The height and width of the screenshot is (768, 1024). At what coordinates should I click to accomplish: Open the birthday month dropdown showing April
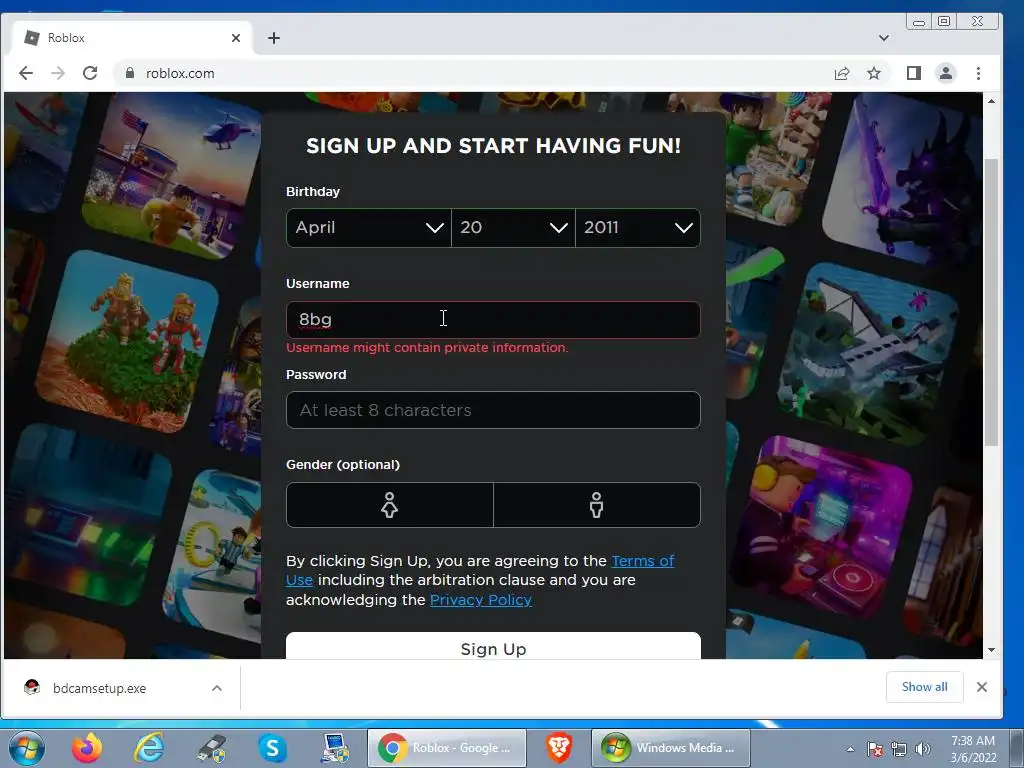tap(369, 227)
